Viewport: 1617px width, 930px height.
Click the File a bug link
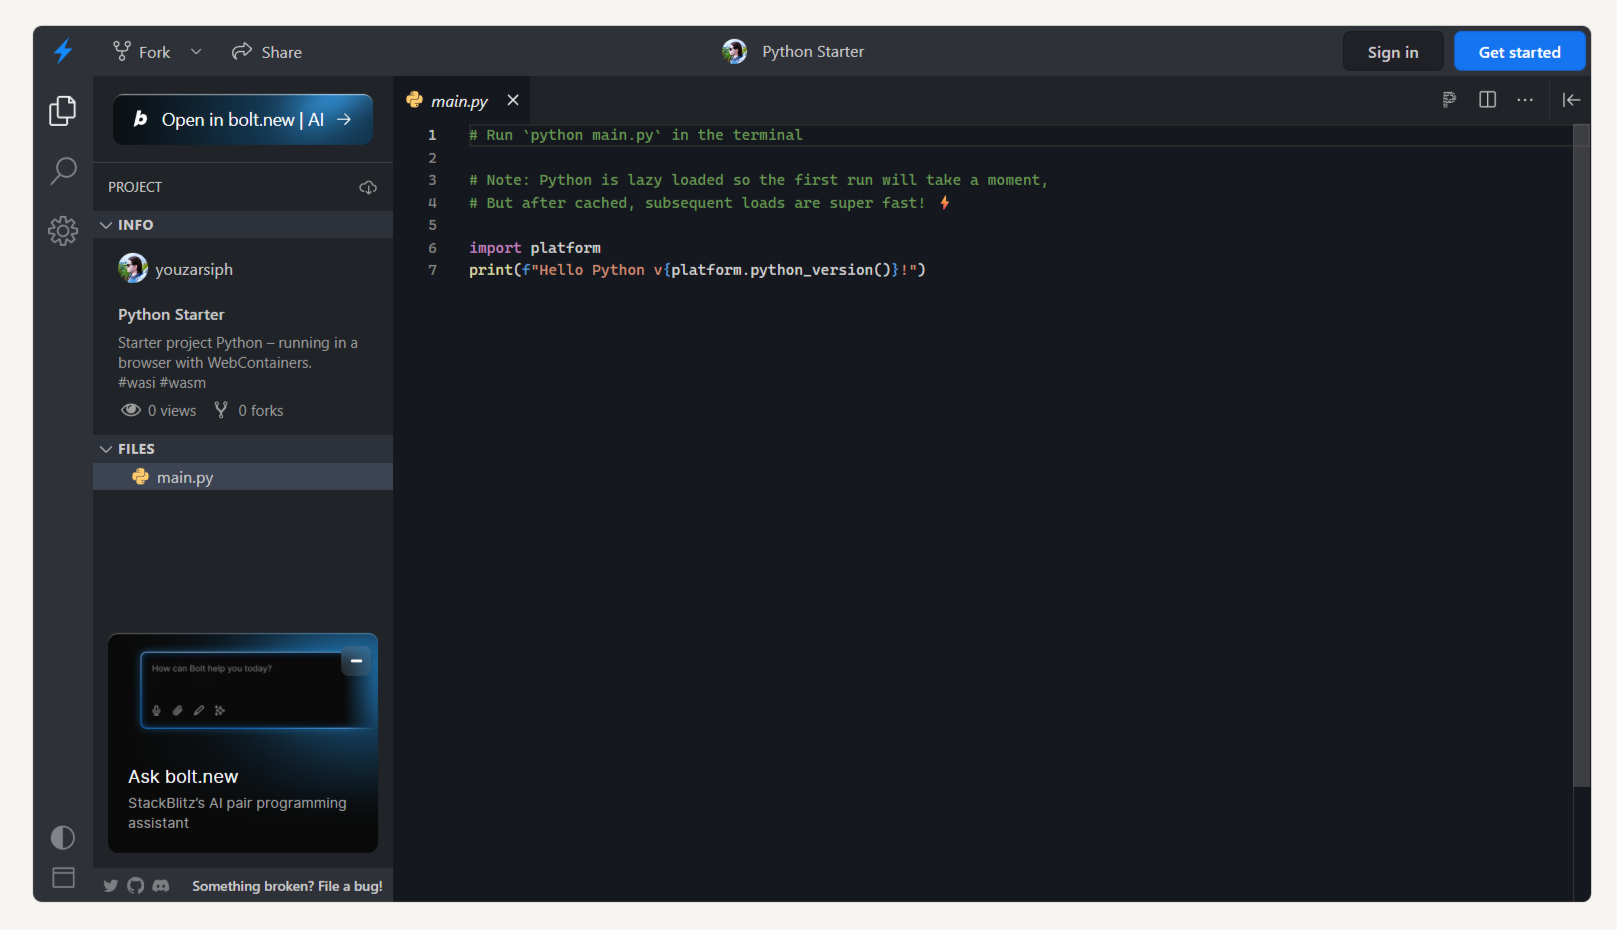click(287, 886)
